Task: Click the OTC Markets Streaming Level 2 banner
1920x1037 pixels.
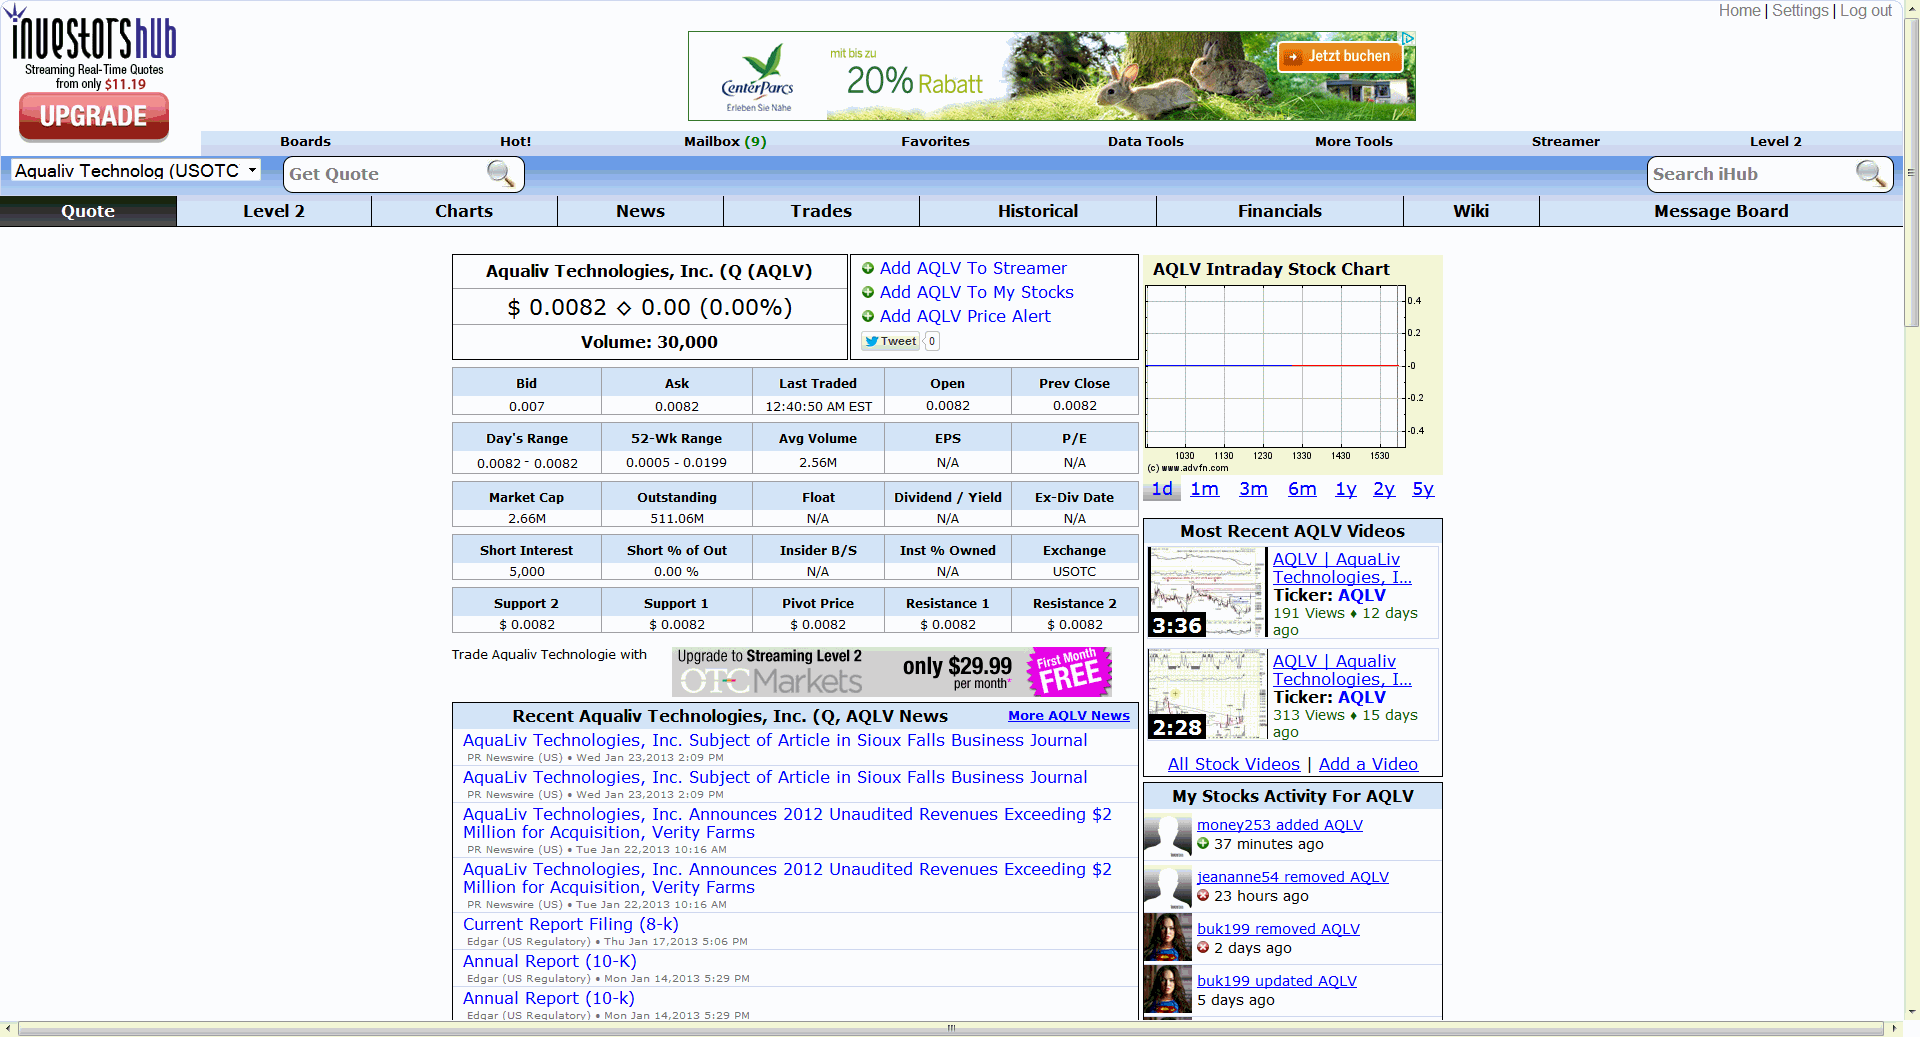Action: (x=892, y=672)
